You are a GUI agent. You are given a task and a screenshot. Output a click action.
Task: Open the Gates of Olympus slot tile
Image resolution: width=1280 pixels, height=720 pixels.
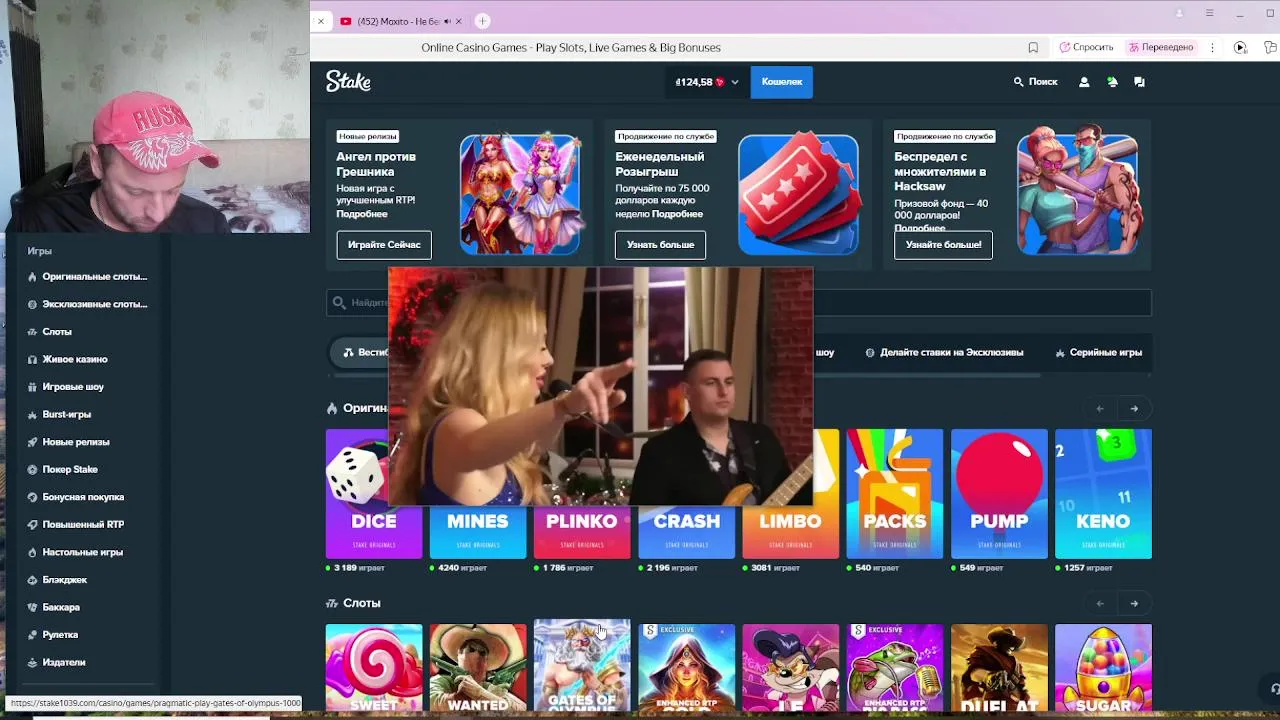582,666
